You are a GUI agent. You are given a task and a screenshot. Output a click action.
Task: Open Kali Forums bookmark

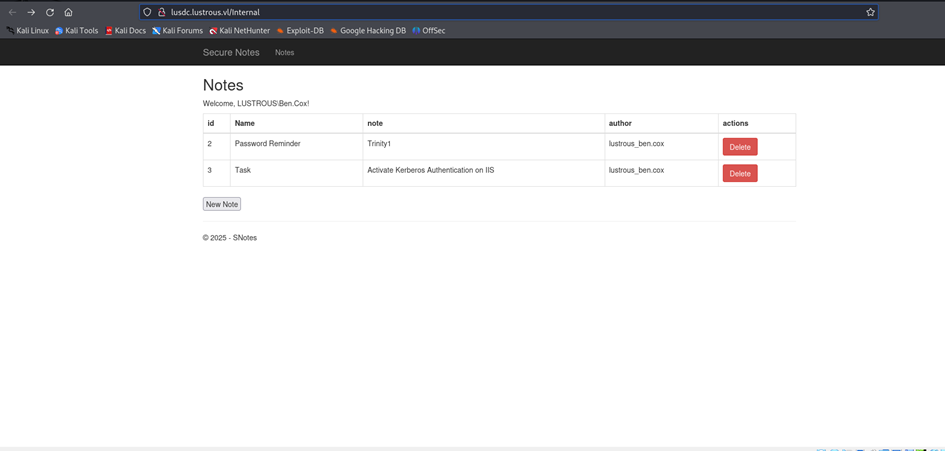(x=178, y=31)
